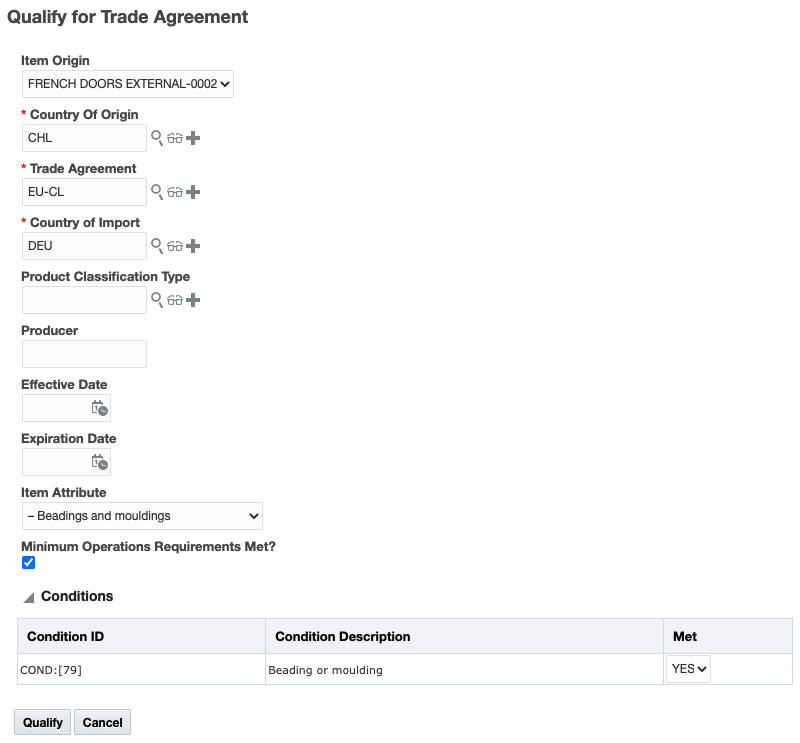This screenshot has width=800, height=743.
Task: Click view glasses icon for Country Of Origin
Action: coord(175,138)
